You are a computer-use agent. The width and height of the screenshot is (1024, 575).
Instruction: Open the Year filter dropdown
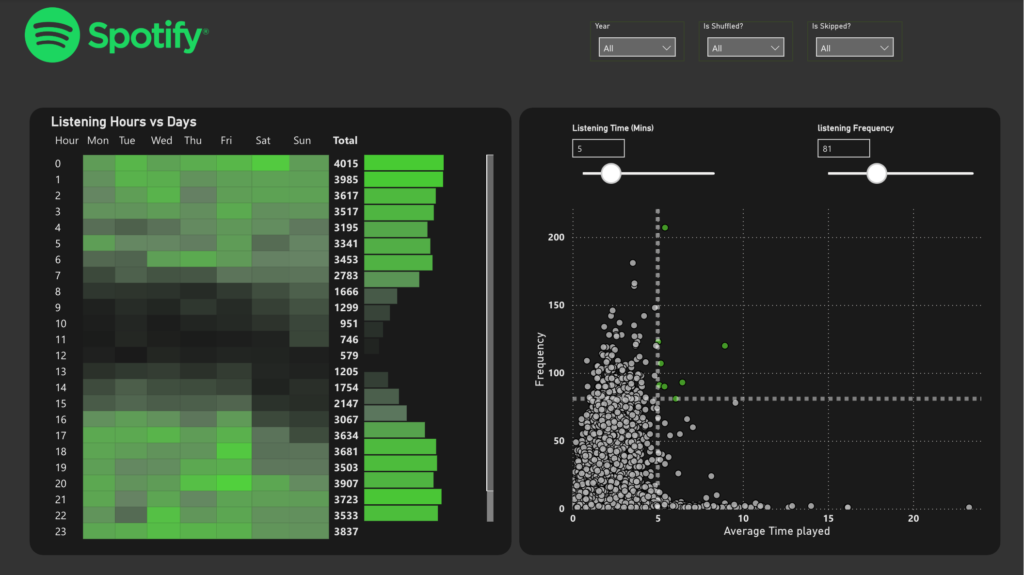pyautogui.click(x=637, y=48)
